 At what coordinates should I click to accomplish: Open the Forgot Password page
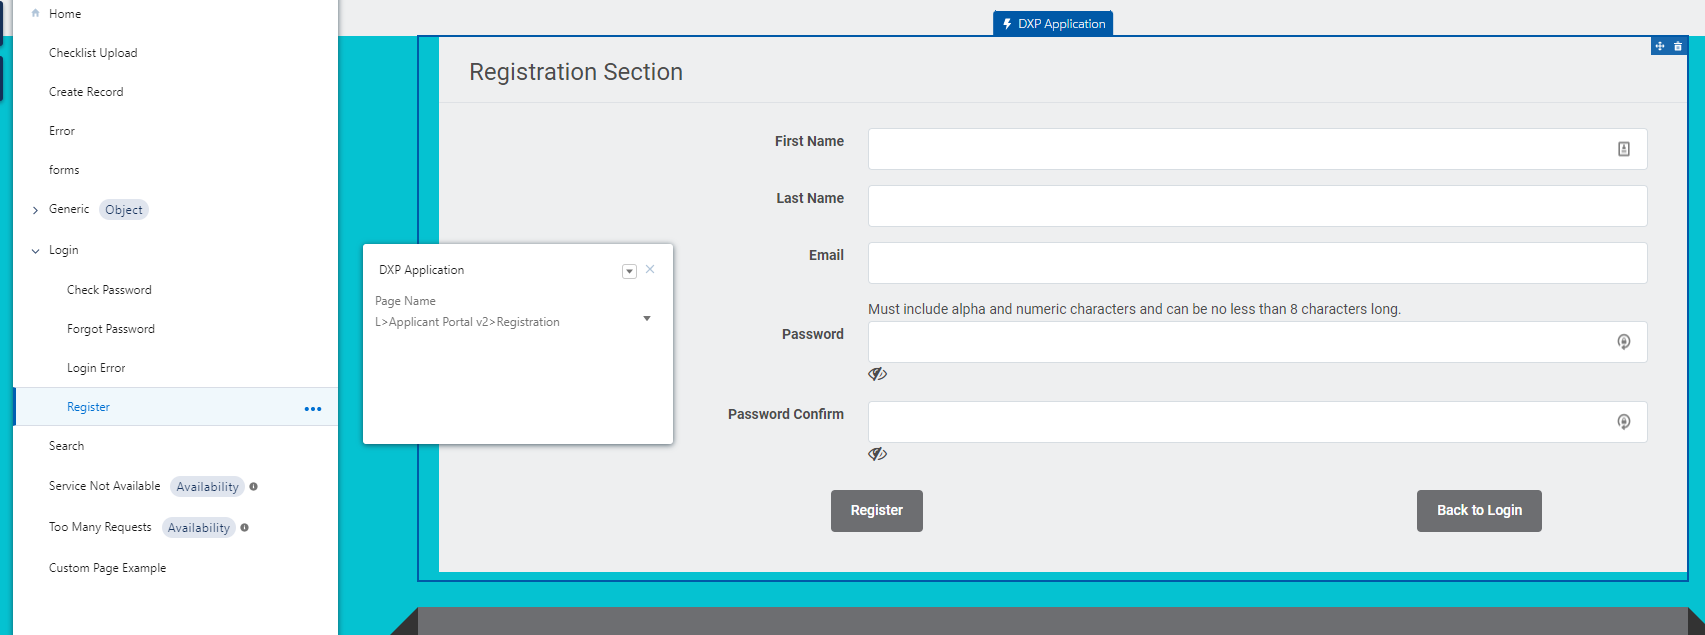(x=111, y=329)
